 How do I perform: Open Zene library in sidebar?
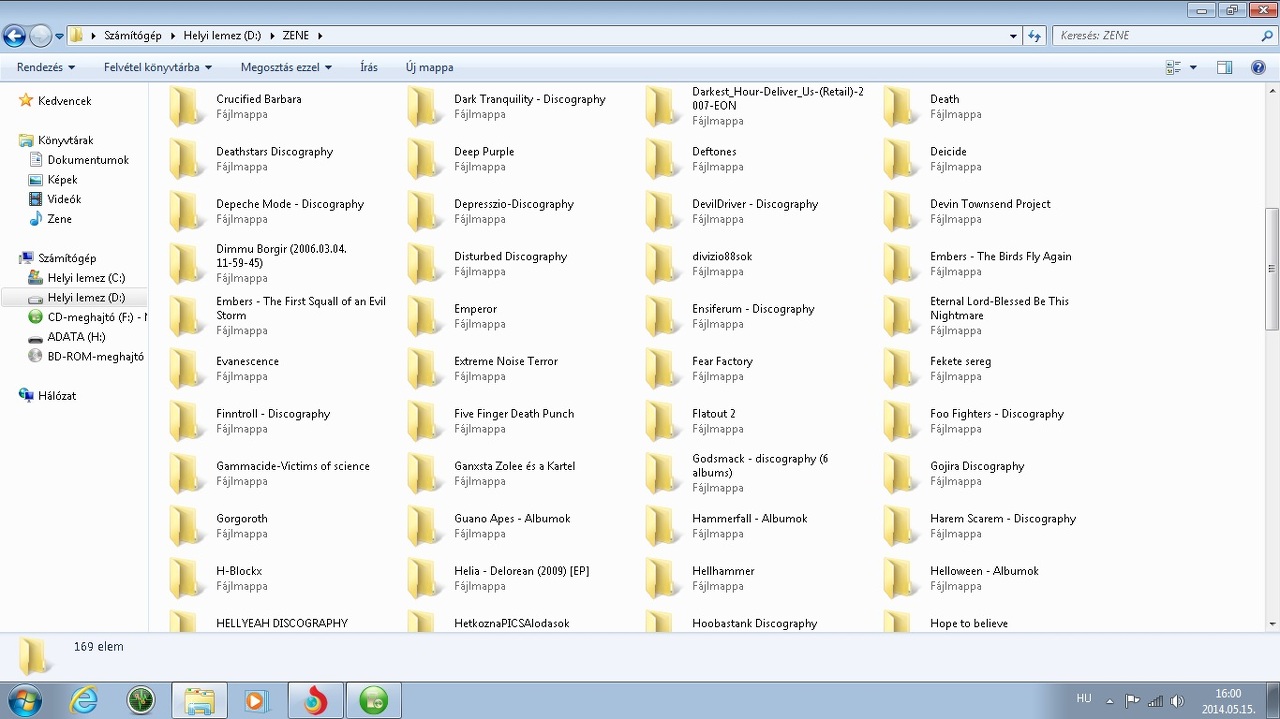coord(59,219)
